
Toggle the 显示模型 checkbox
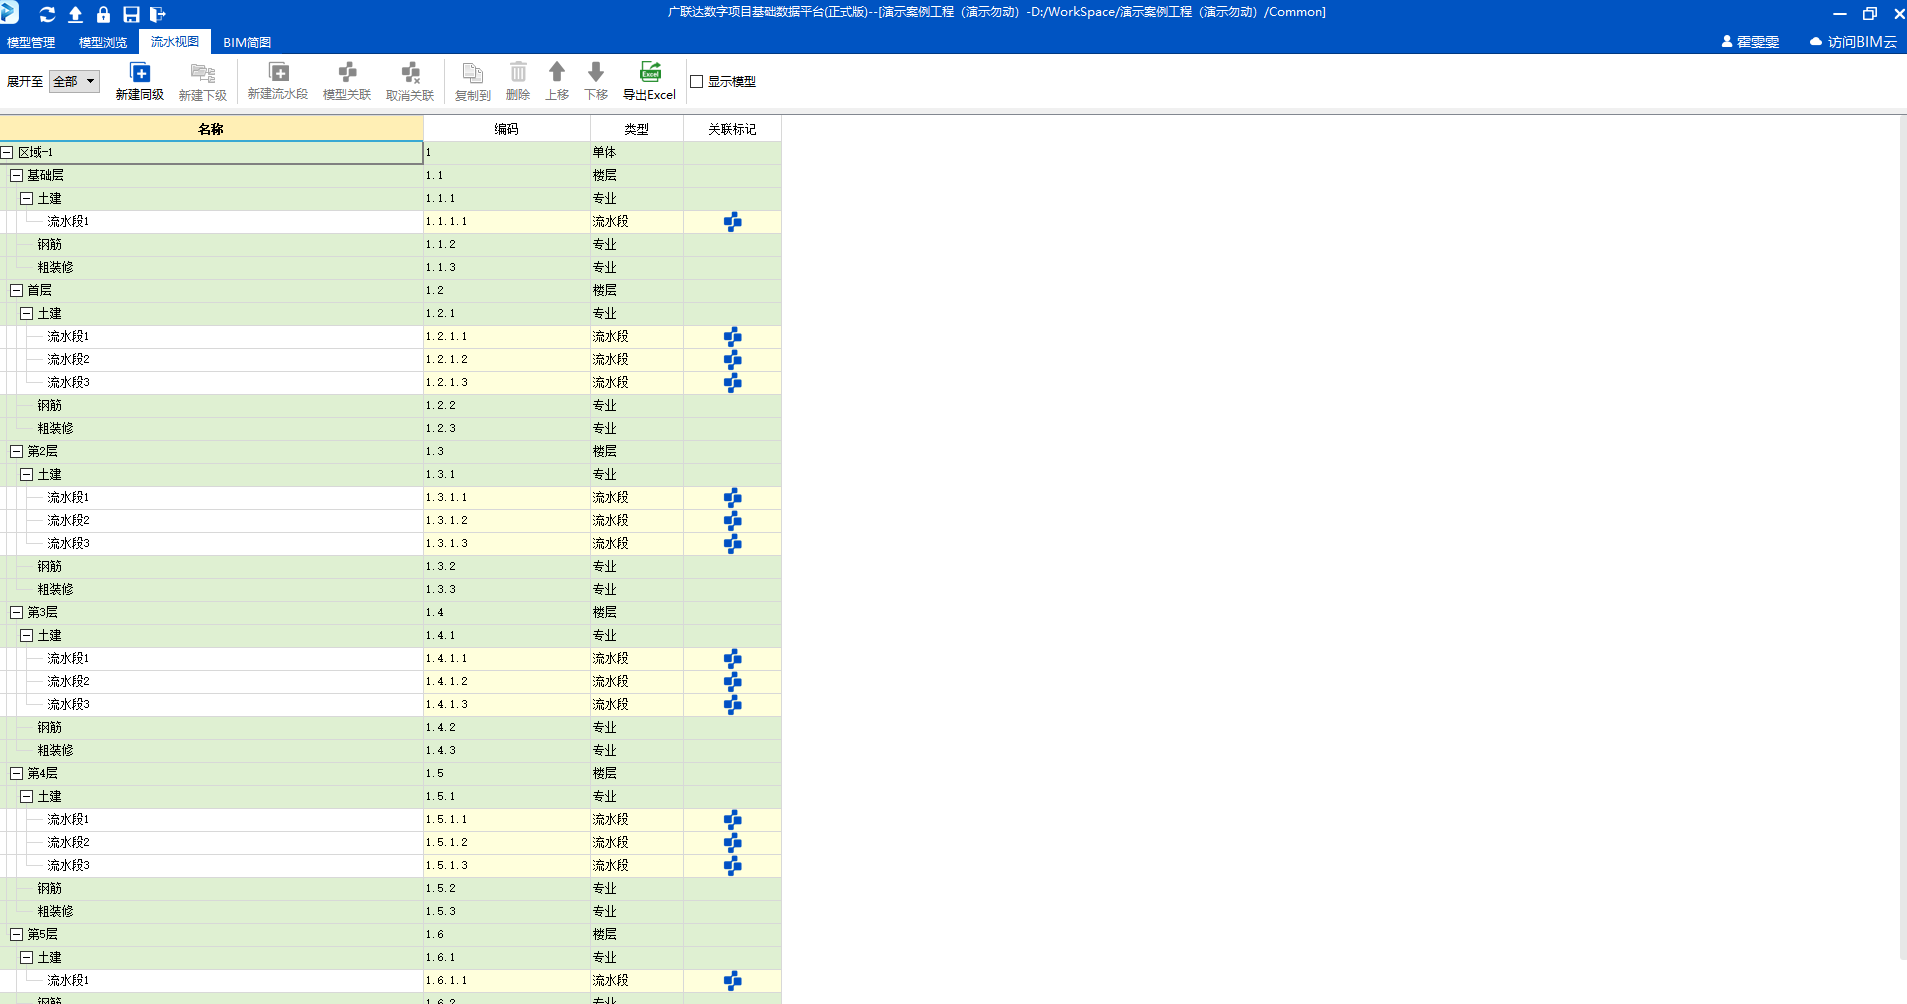[x=697, y=82]
